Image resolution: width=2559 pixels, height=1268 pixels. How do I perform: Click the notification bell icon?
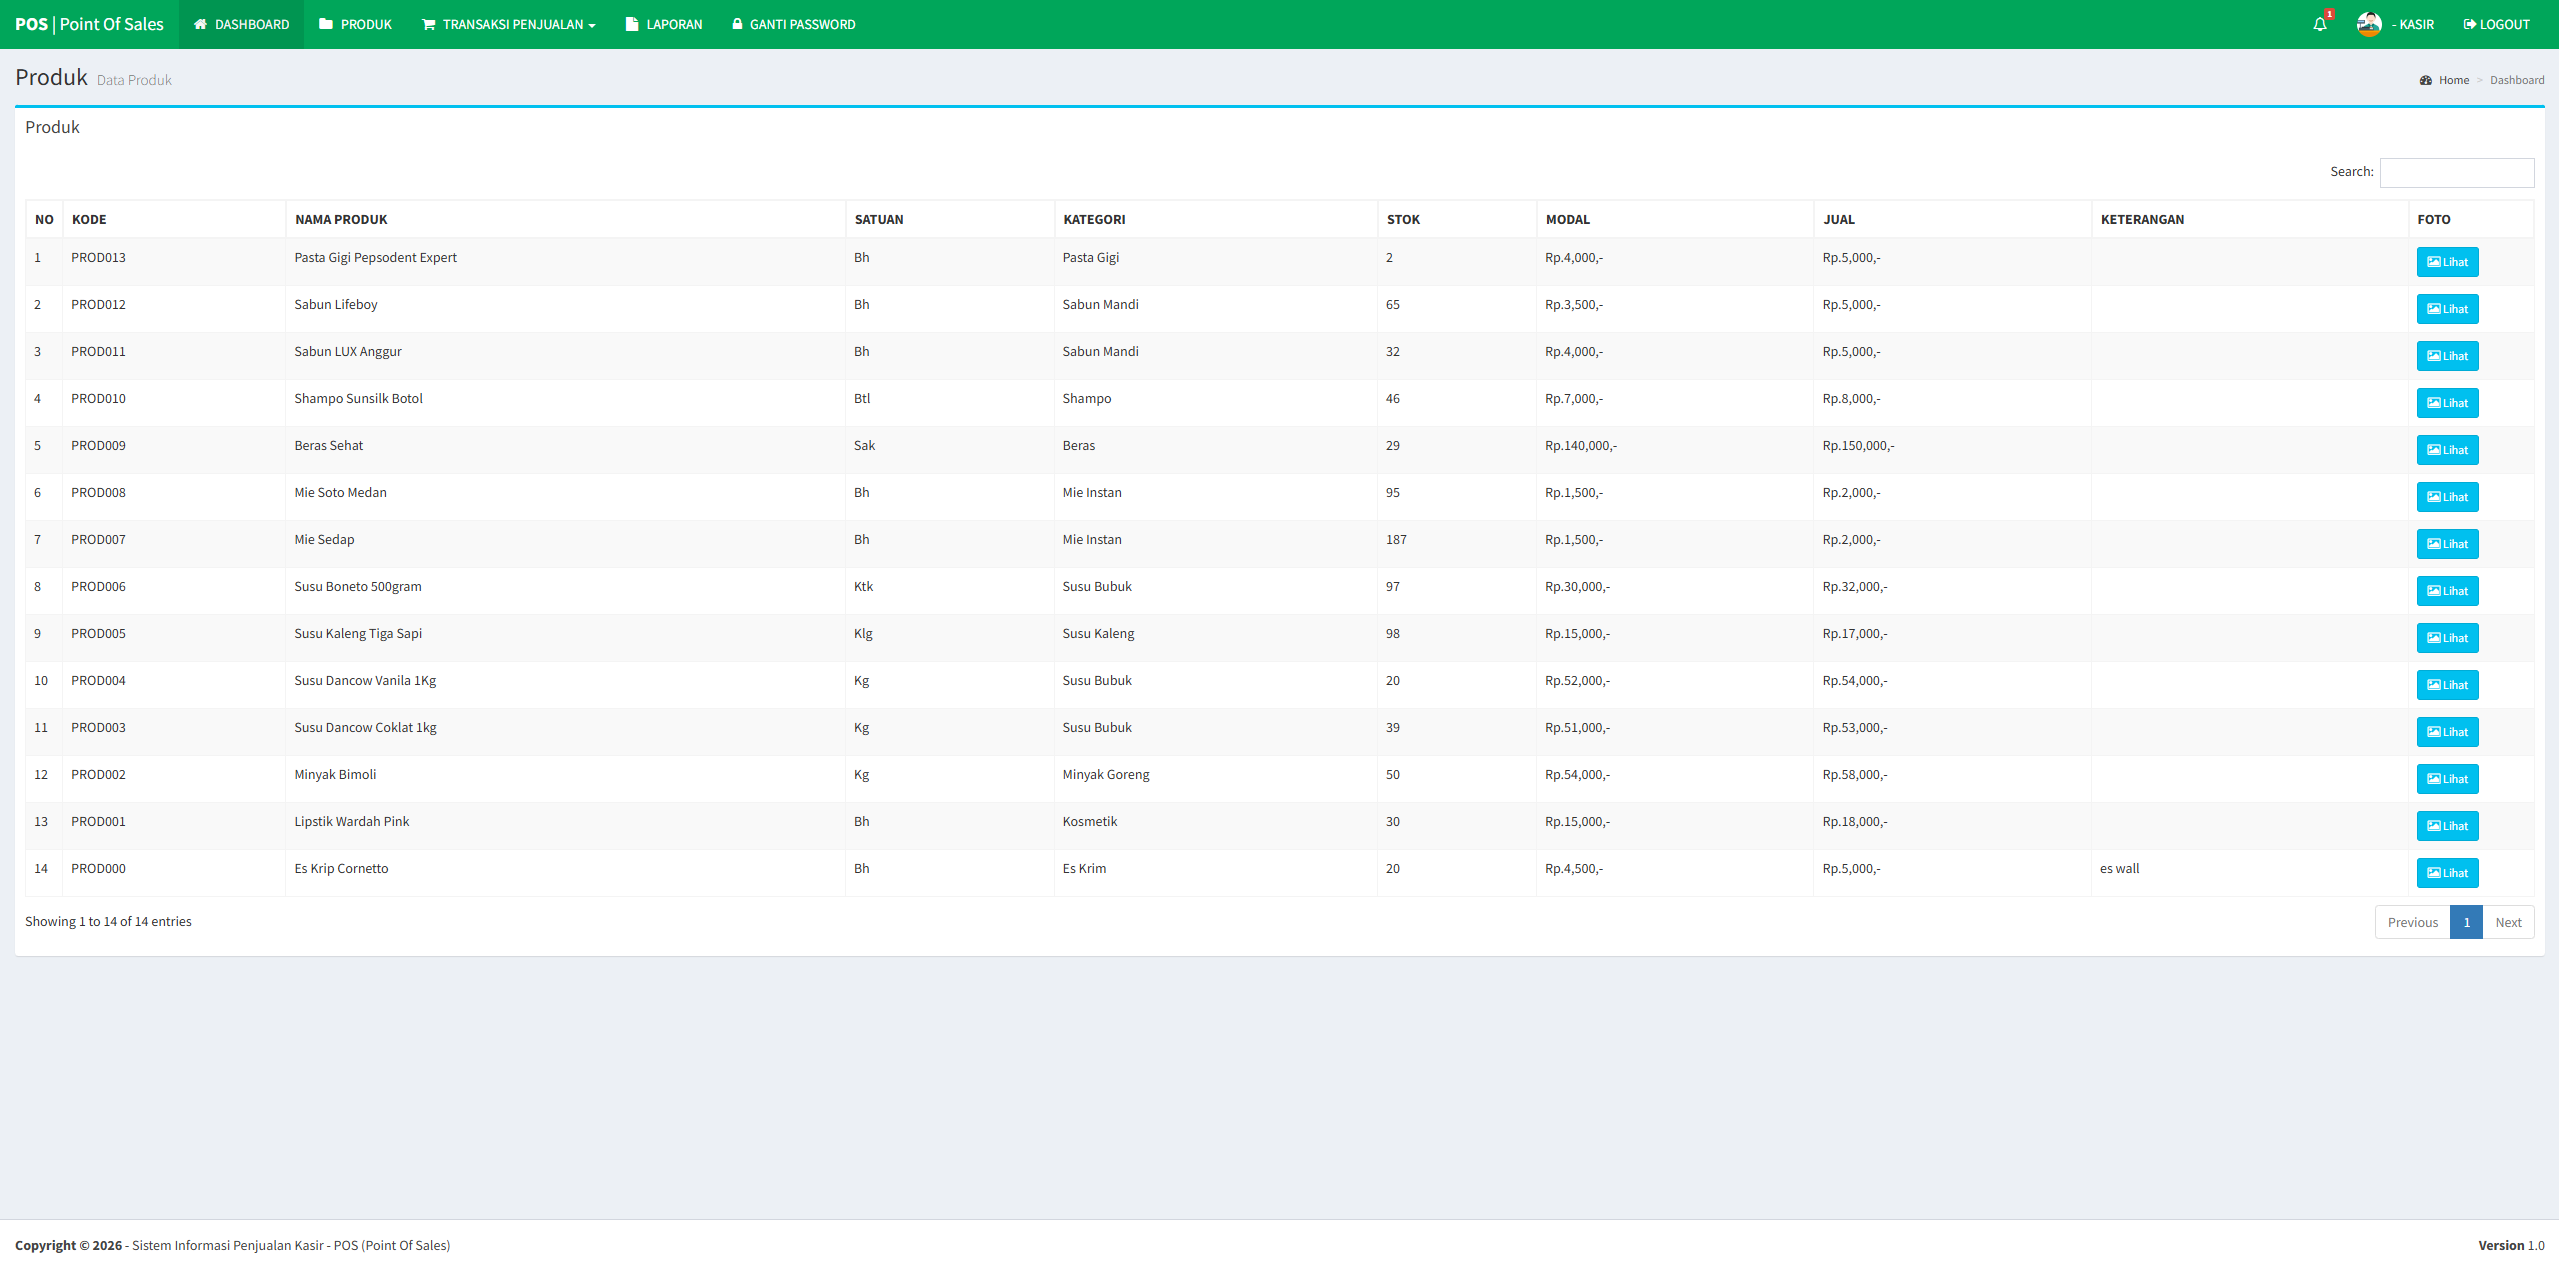coord(2319,25)
